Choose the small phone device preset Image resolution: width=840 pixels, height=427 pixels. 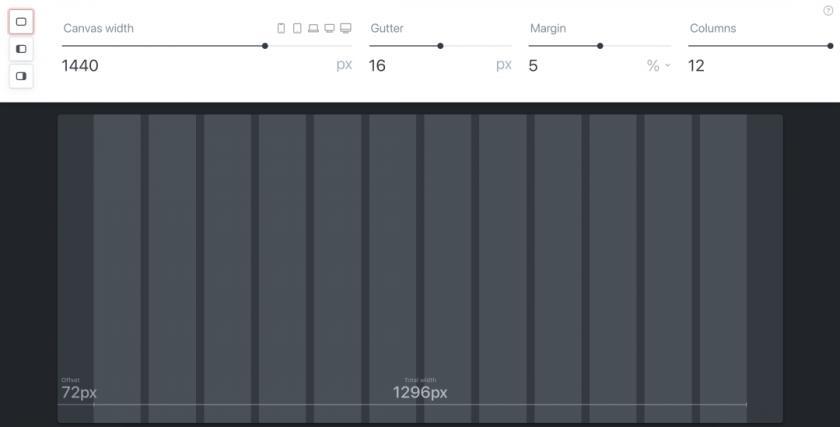click(281, 28)
